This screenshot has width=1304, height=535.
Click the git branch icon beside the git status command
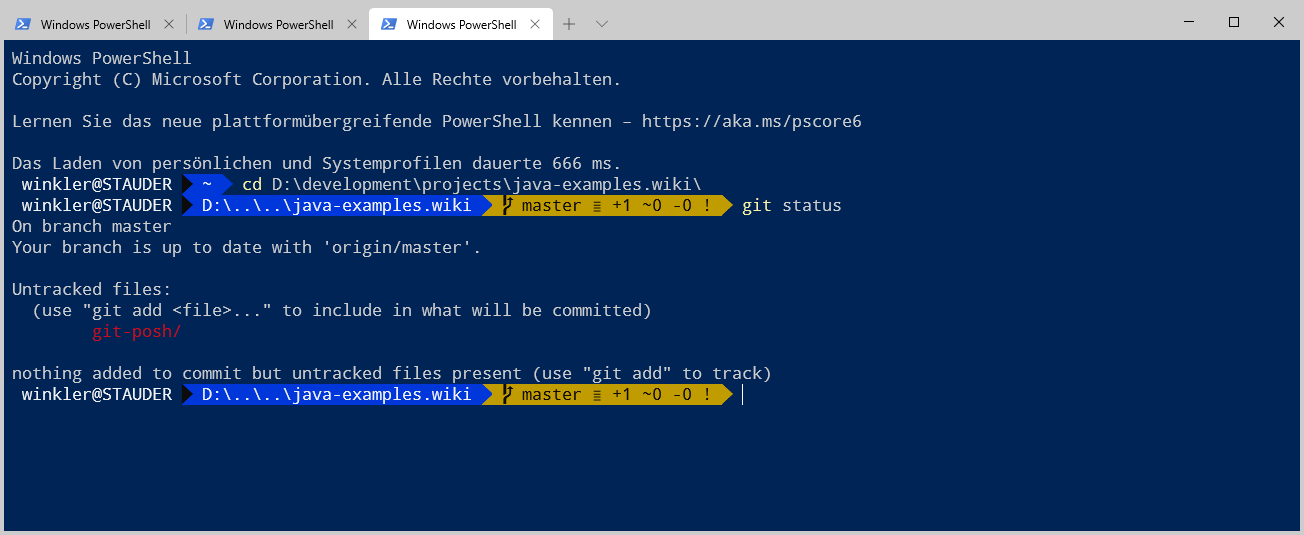click(x=508, y=205)
